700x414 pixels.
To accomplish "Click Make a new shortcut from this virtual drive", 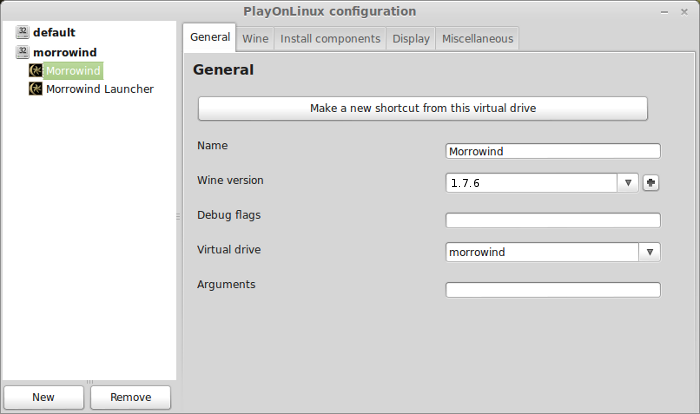I will 423,109.
